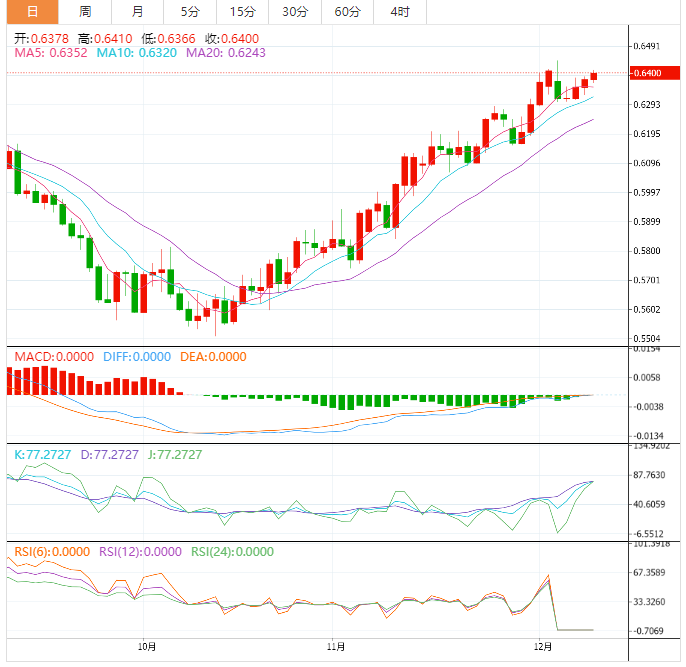Click the 11月 date axis label
Viewport: 686px width, 667px height.
click(x=336, y=646)
